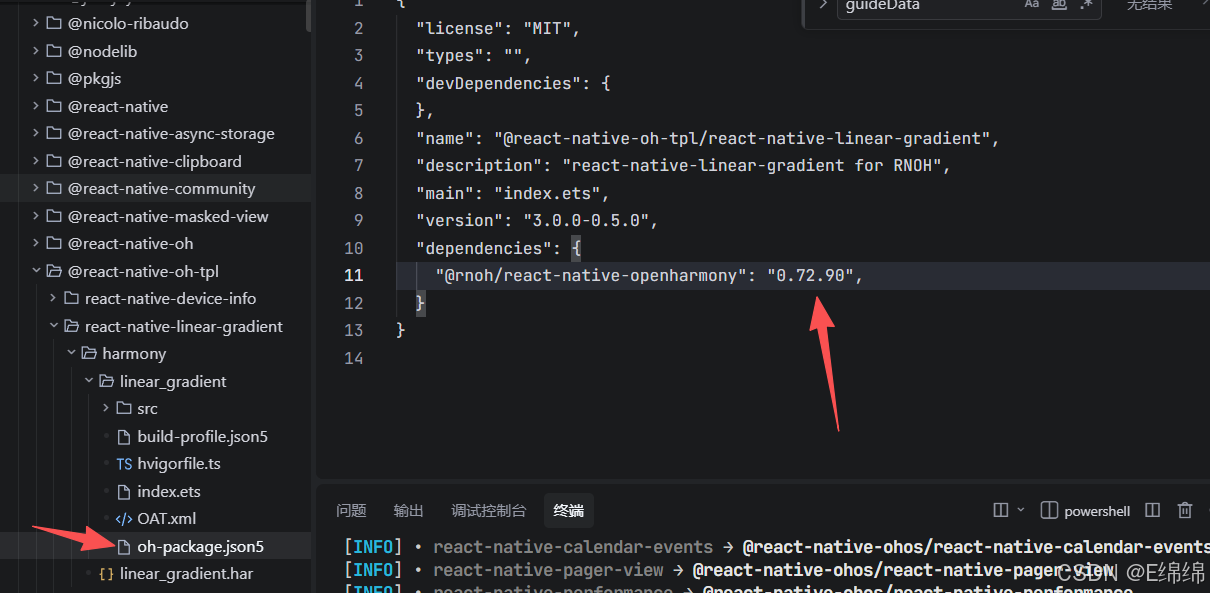Expand the @react-native folder chevron
The height and width of the screenshot is (593, 1210).
pos(36,106)
